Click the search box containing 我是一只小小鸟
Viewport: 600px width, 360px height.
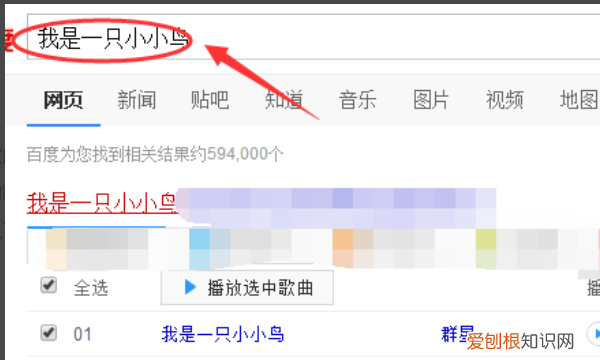click(x=313, y=37)
